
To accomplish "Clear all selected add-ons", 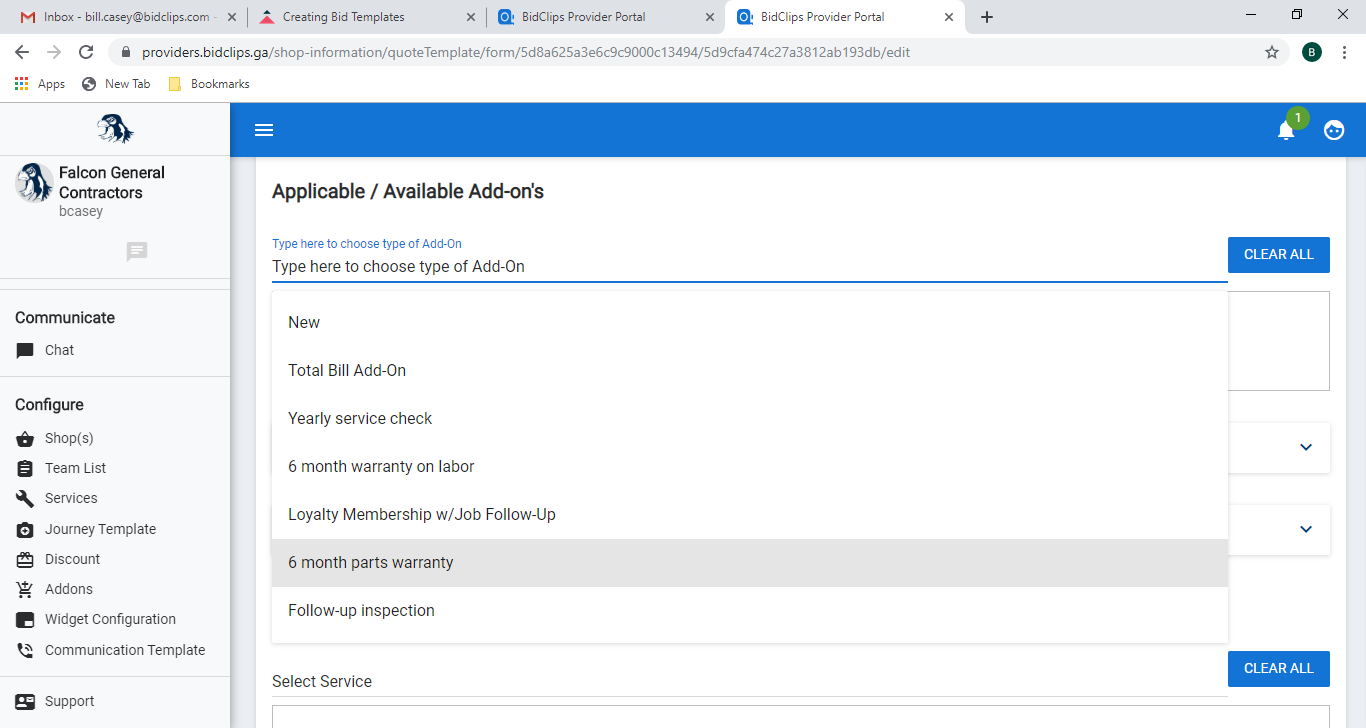I will 1279,254.
